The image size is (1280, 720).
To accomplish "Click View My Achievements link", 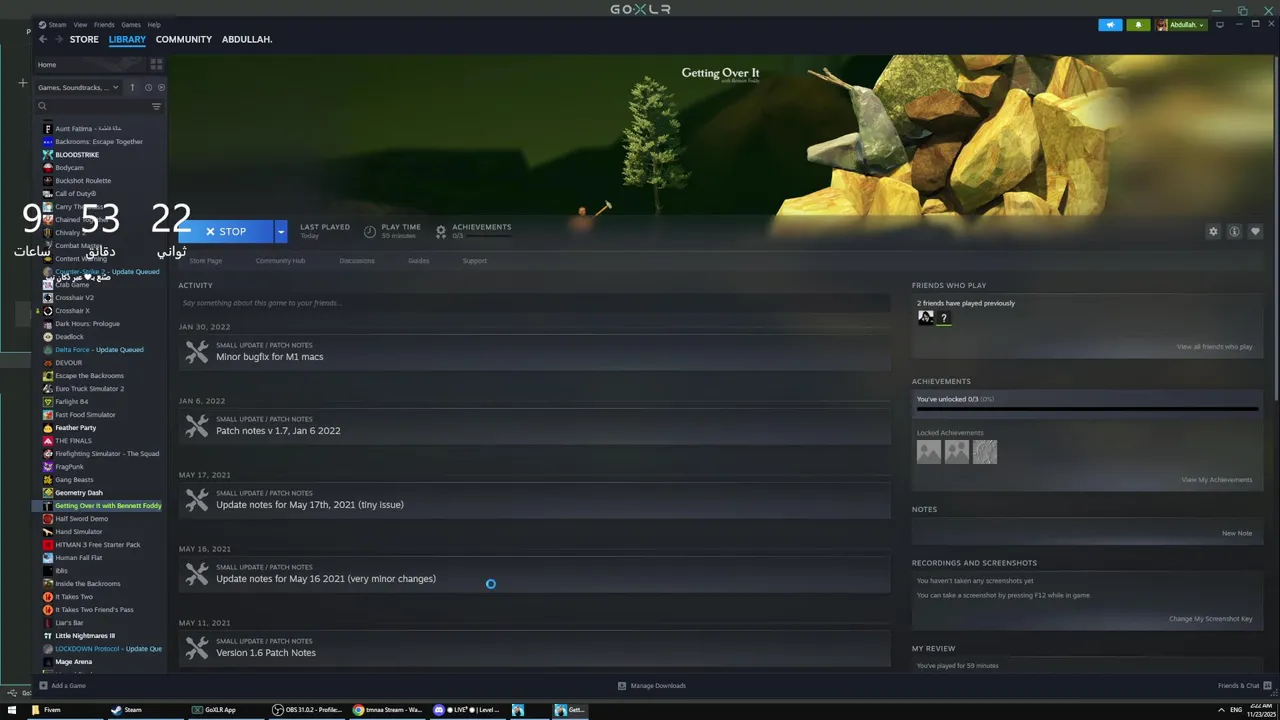I will [x=1216, y=480].
